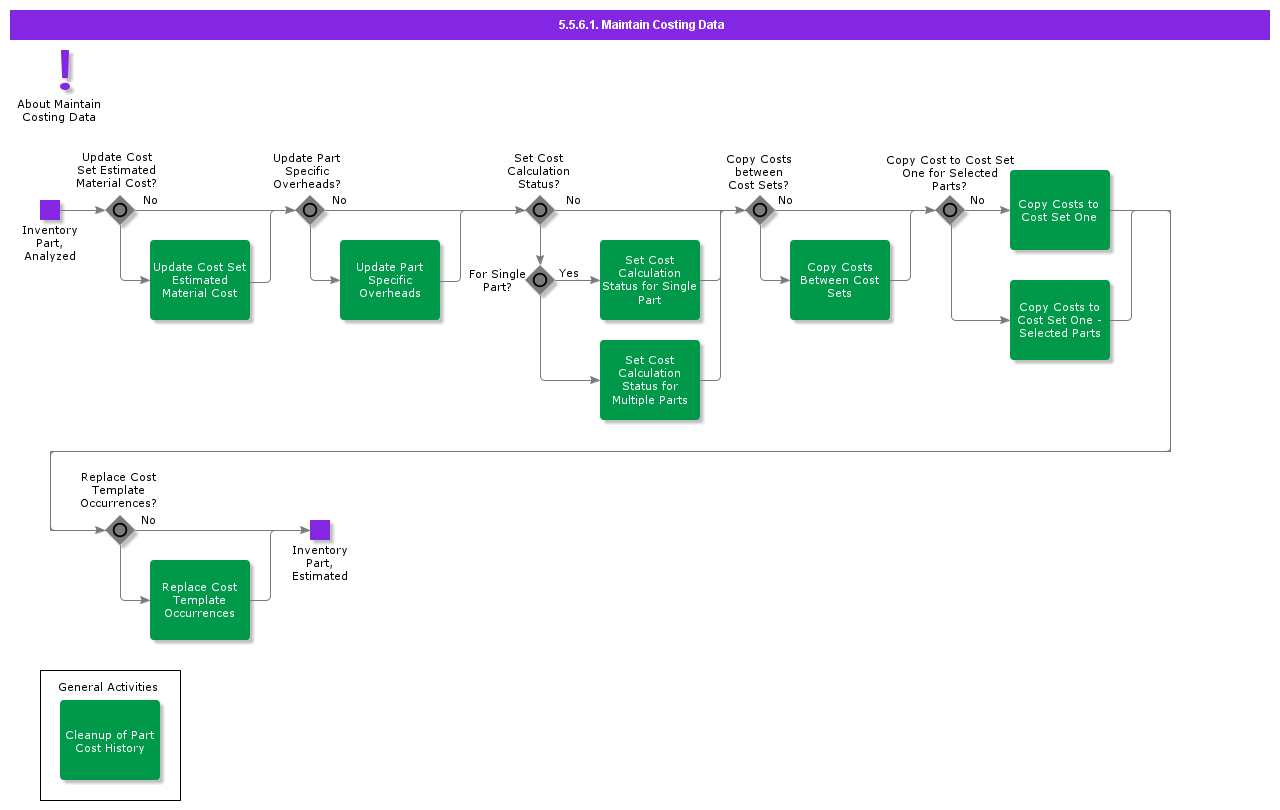
Task: Select the For Single Part decision diamond
Action: click(540, 281)
